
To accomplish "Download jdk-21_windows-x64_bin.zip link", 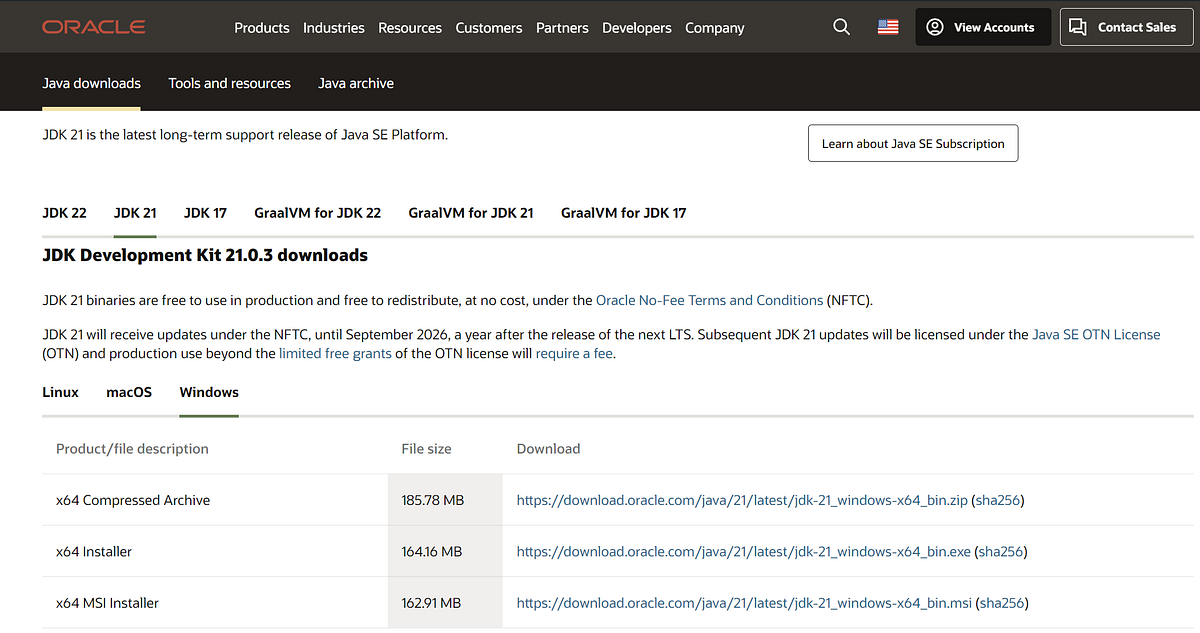I will (x=742, y=500).
